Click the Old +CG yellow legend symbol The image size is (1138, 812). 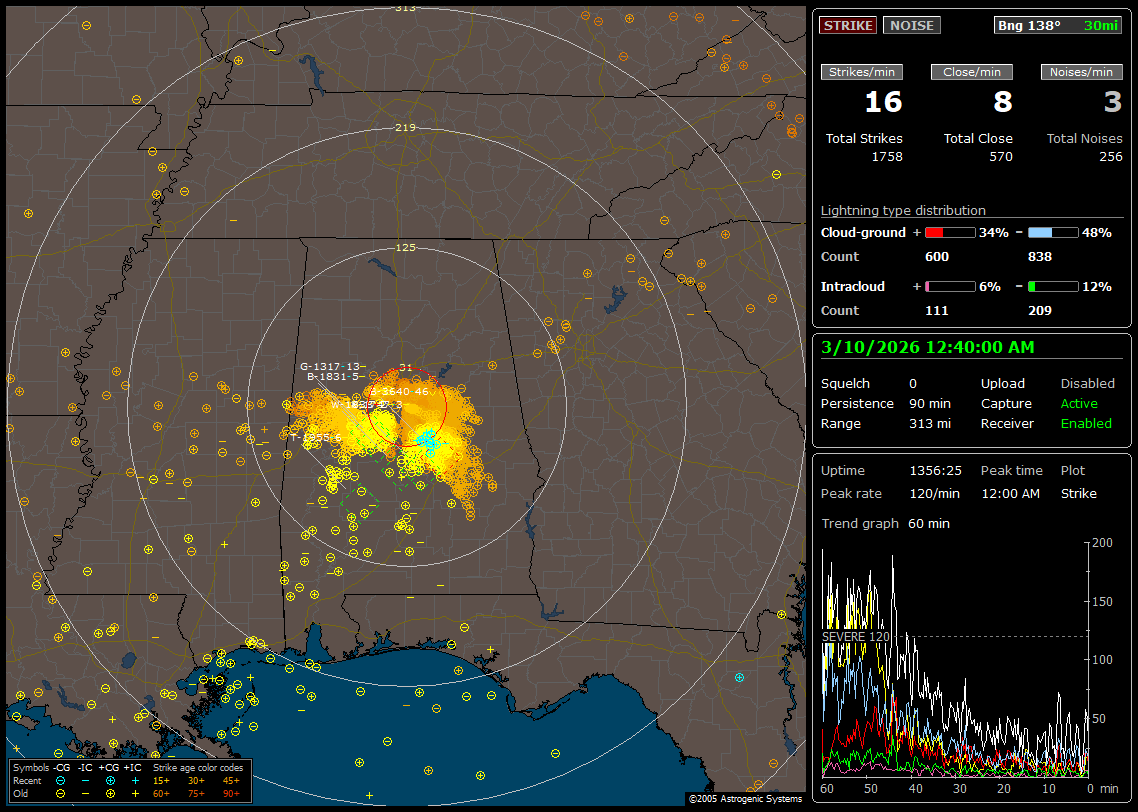[110, 793]
